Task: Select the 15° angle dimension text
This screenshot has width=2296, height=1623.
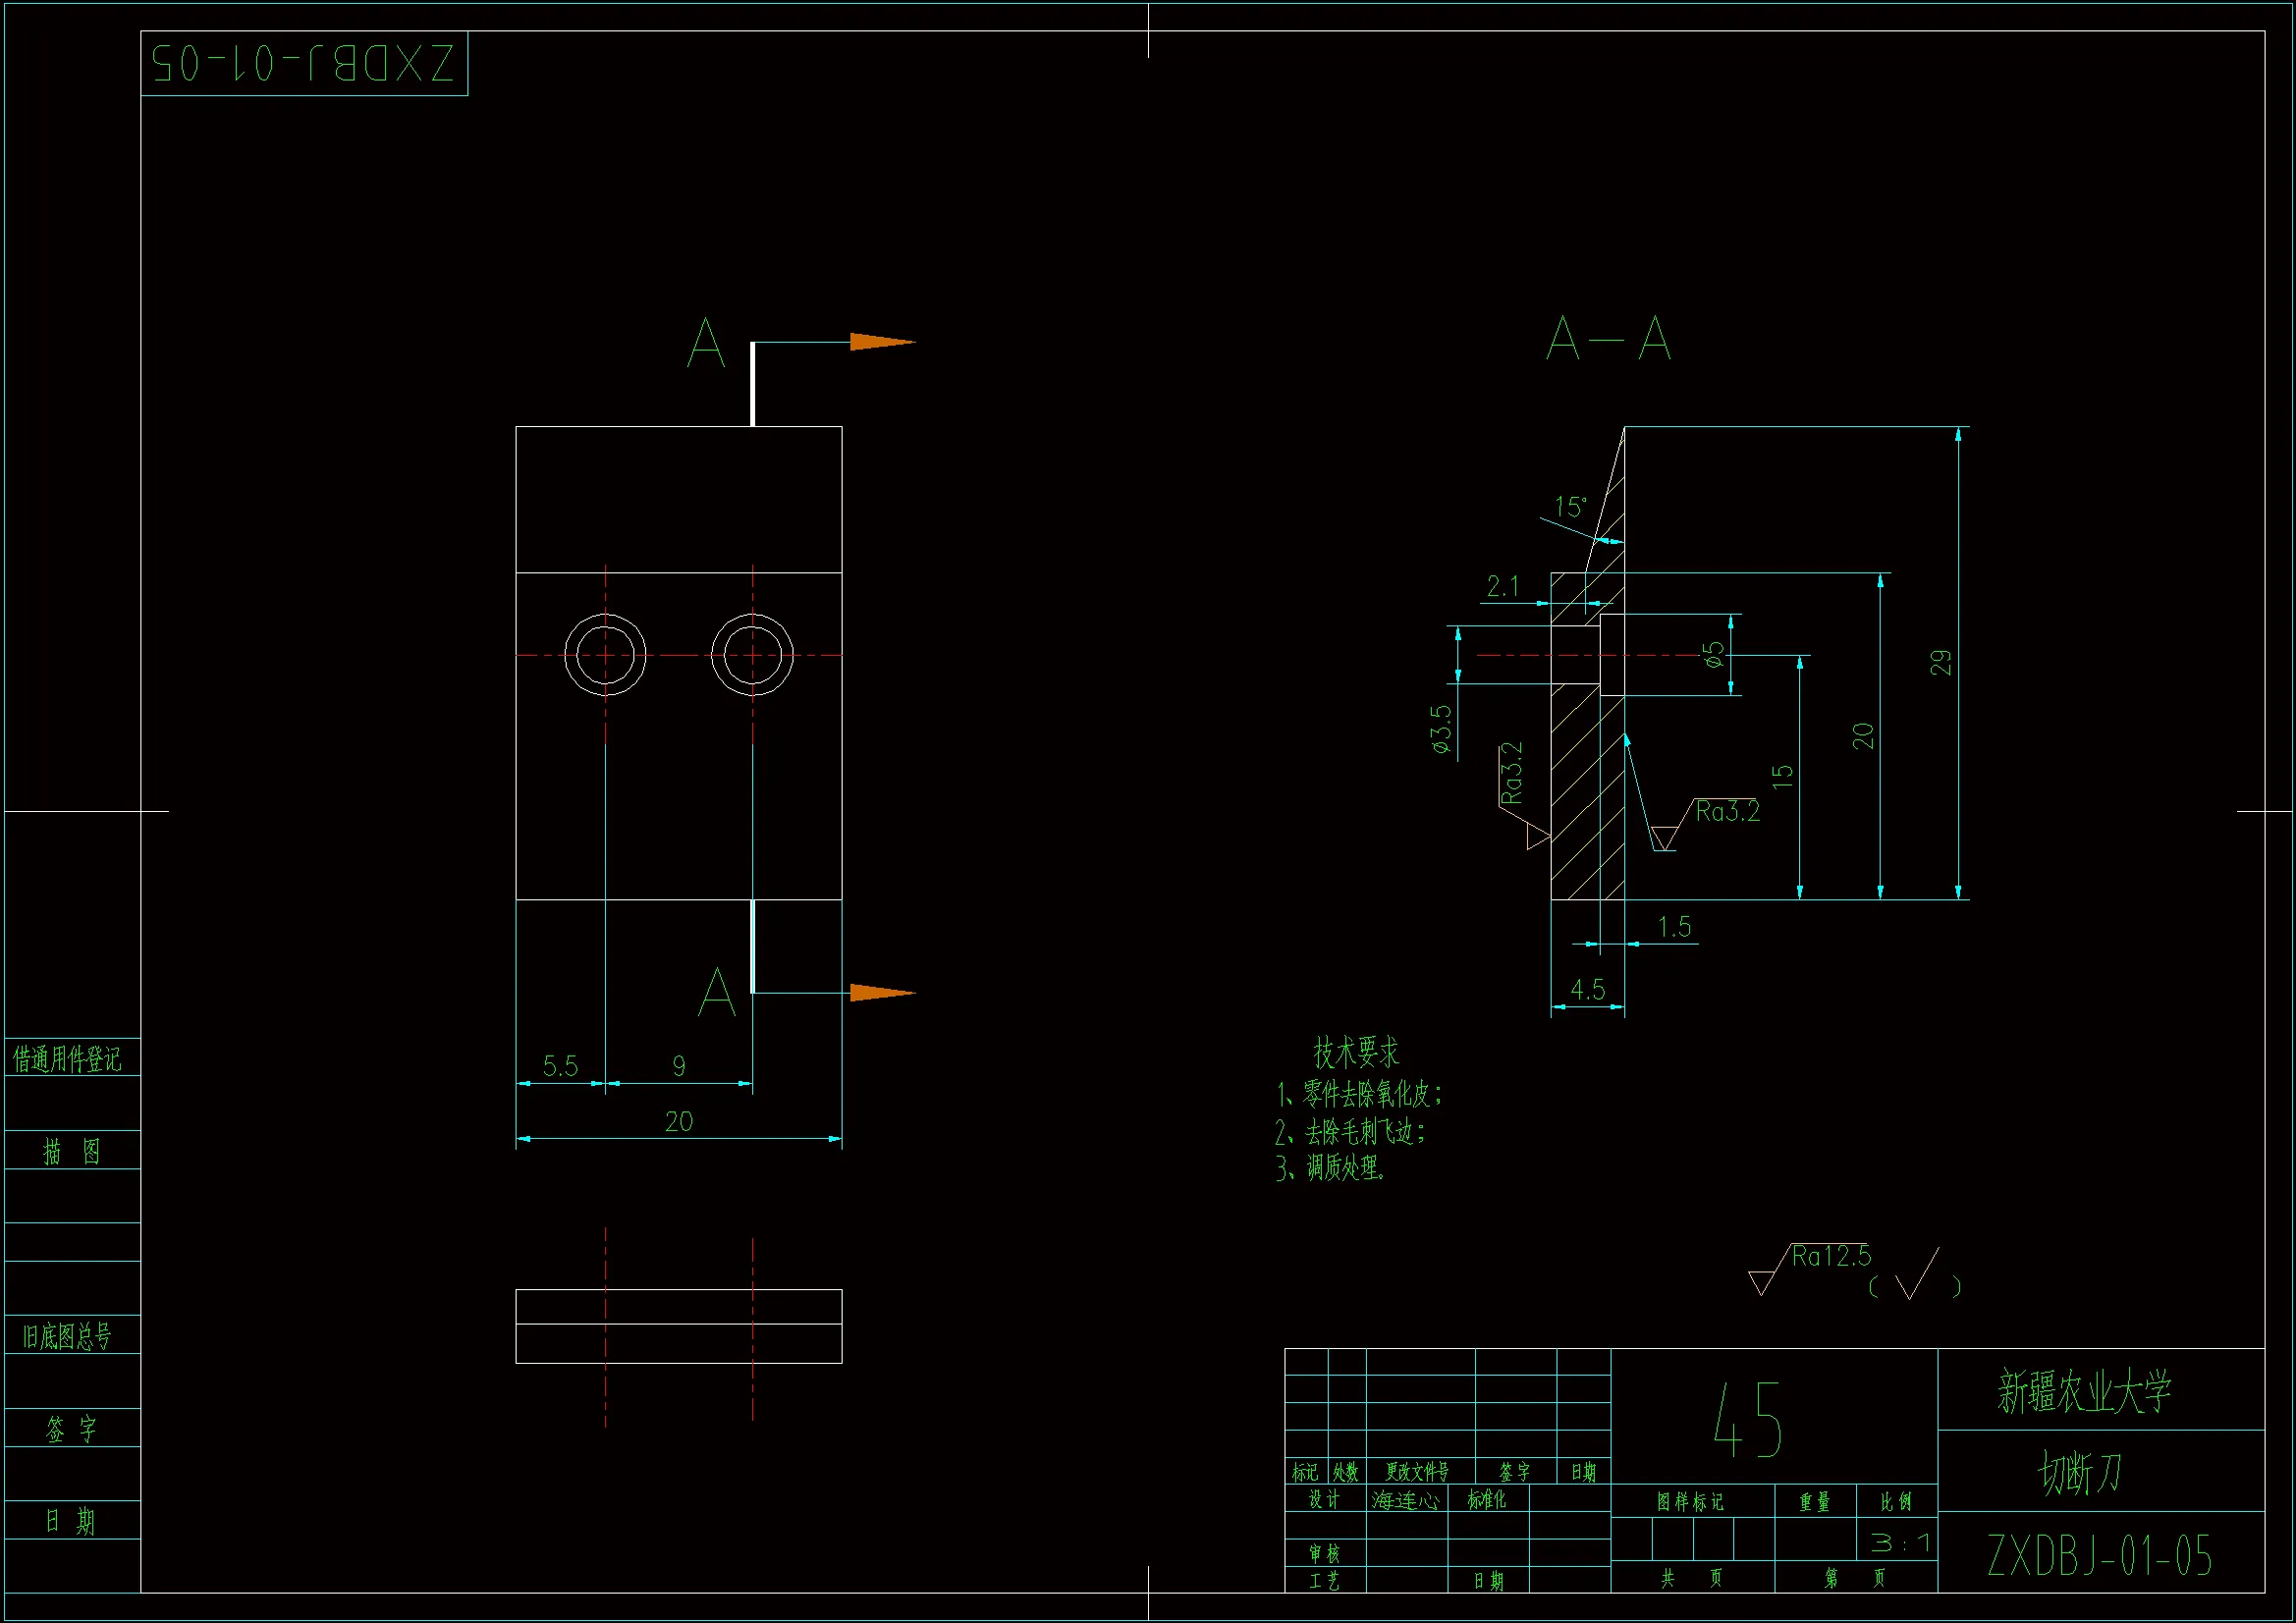Action: click(x=1570, y=508)
